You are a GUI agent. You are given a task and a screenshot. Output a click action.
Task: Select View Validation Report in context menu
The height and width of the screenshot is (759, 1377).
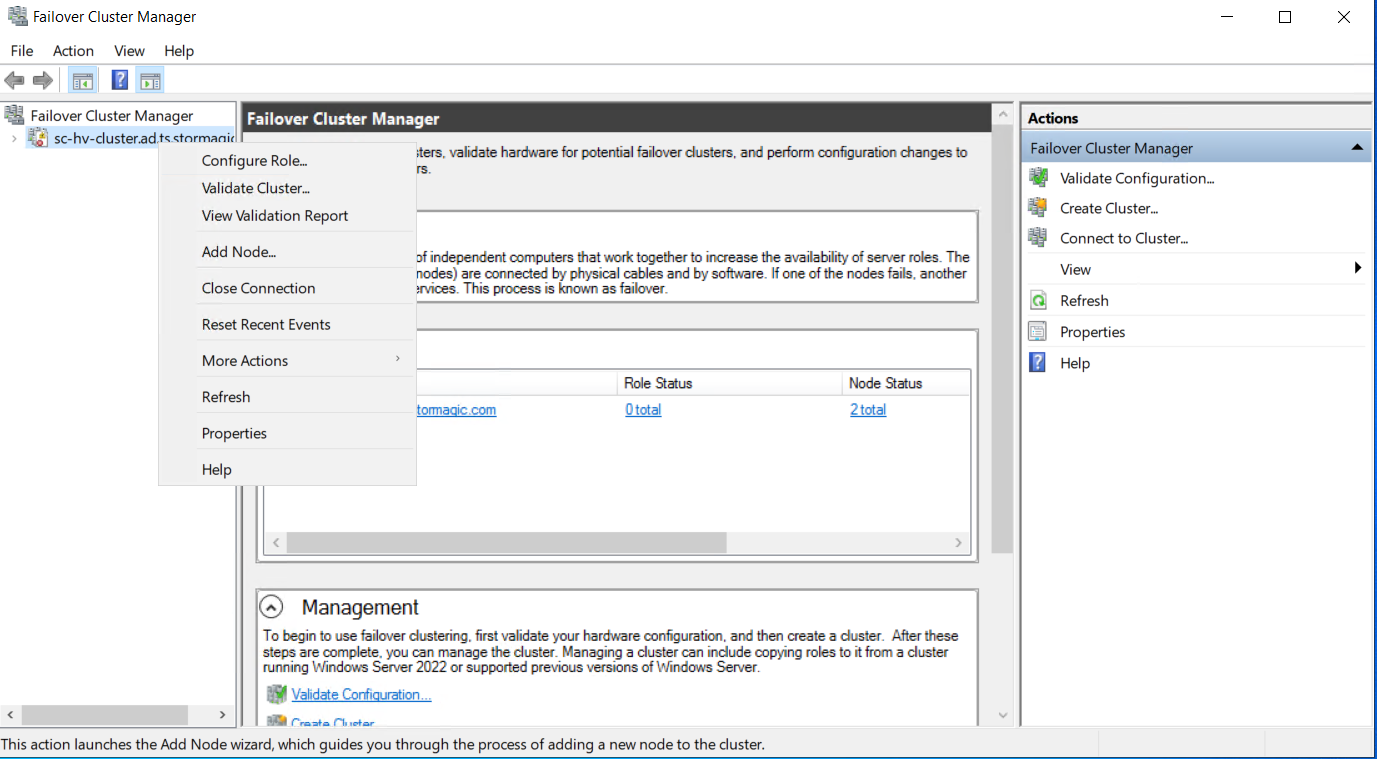(287, 216)
